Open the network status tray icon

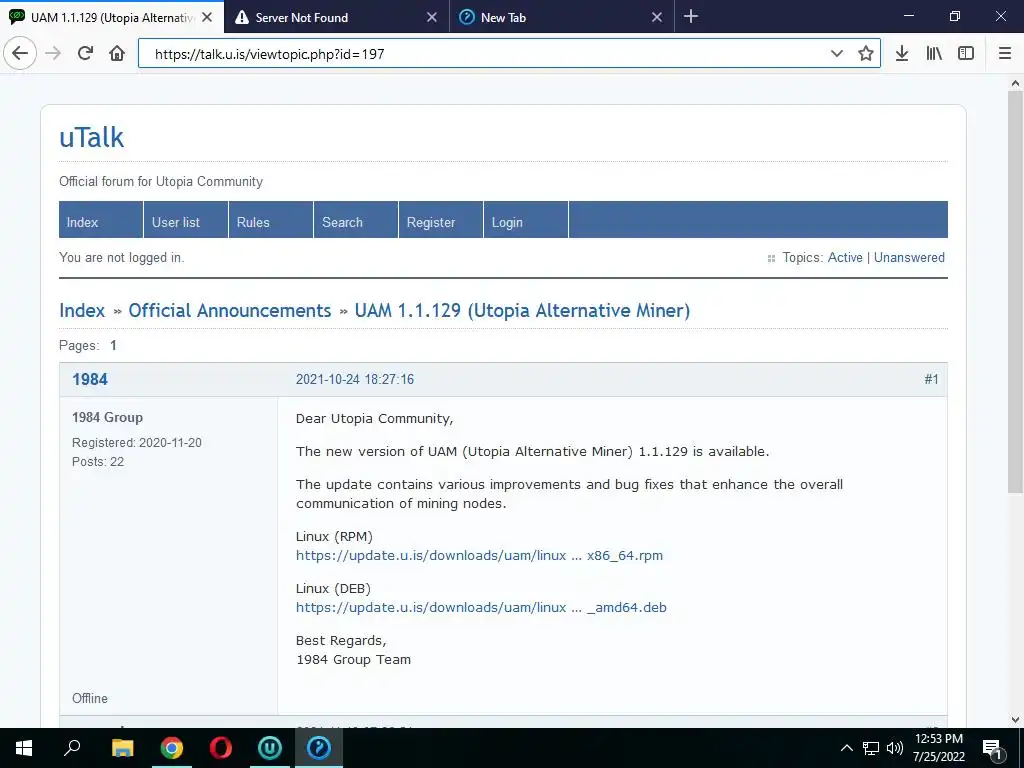point(871,748)
